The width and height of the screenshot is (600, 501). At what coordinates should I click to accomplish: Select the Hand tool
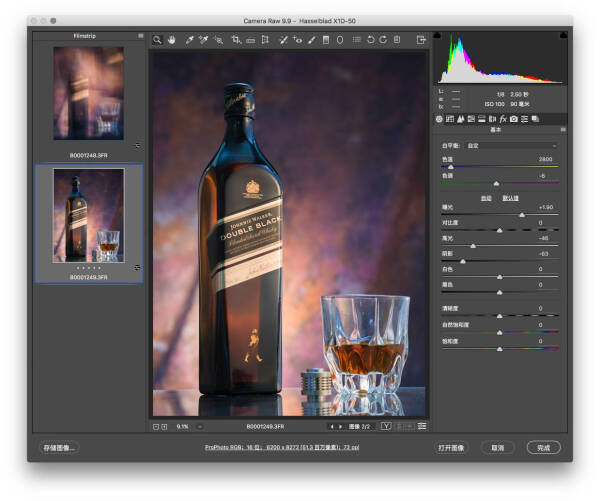[x=171, y=39]
